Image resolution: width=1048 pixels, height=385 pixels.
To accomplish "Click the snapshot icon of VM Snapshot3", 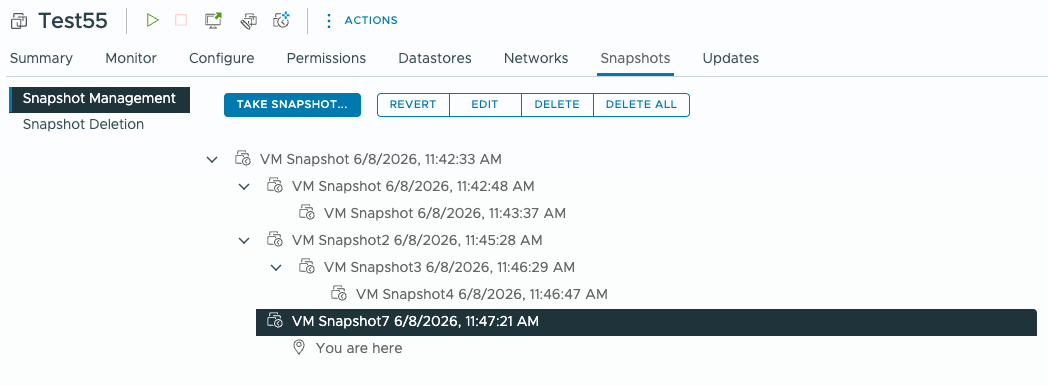I will [x=307, y=267].
